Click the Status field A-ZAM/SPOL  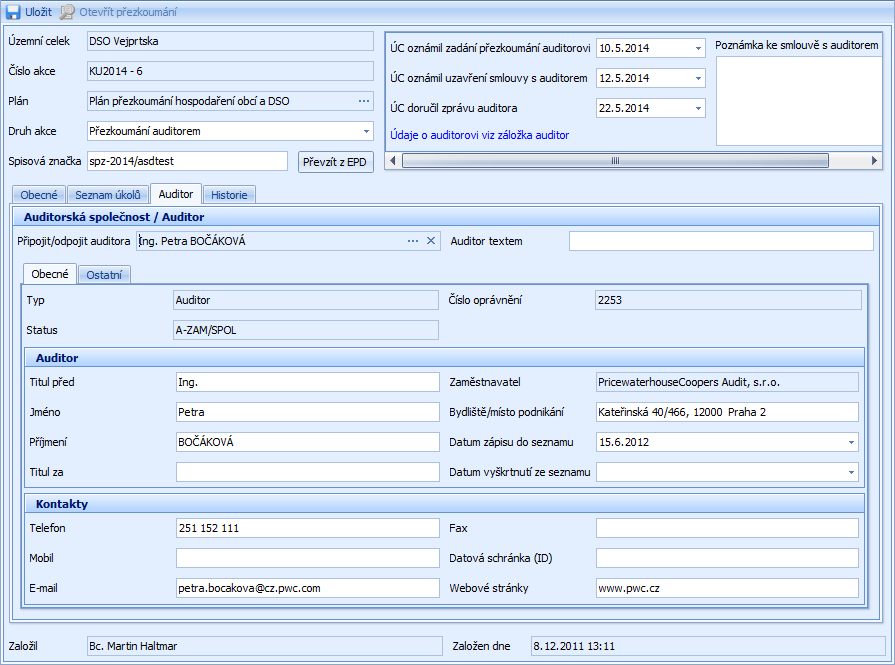[x=306, y=330]
